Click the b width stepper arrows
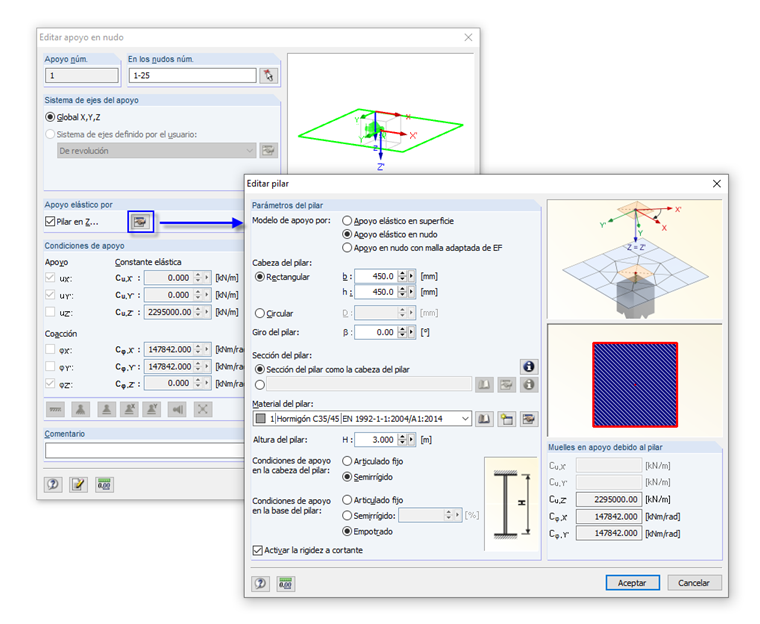 [x=402, y=276]
